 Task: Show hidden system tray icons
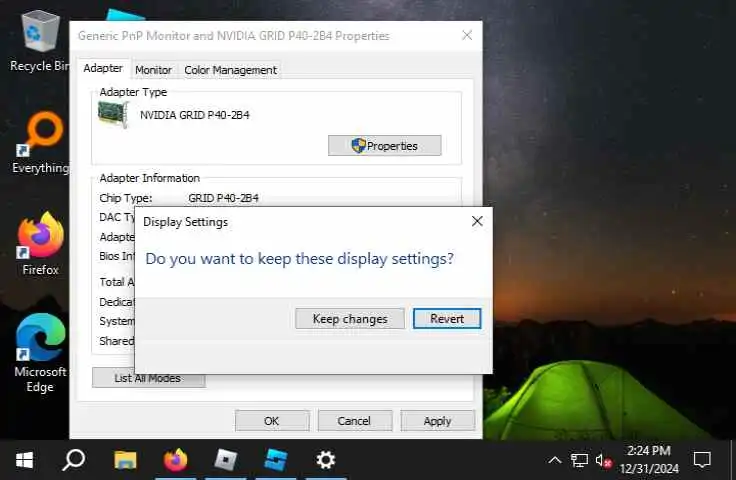(x=555, y=460)
